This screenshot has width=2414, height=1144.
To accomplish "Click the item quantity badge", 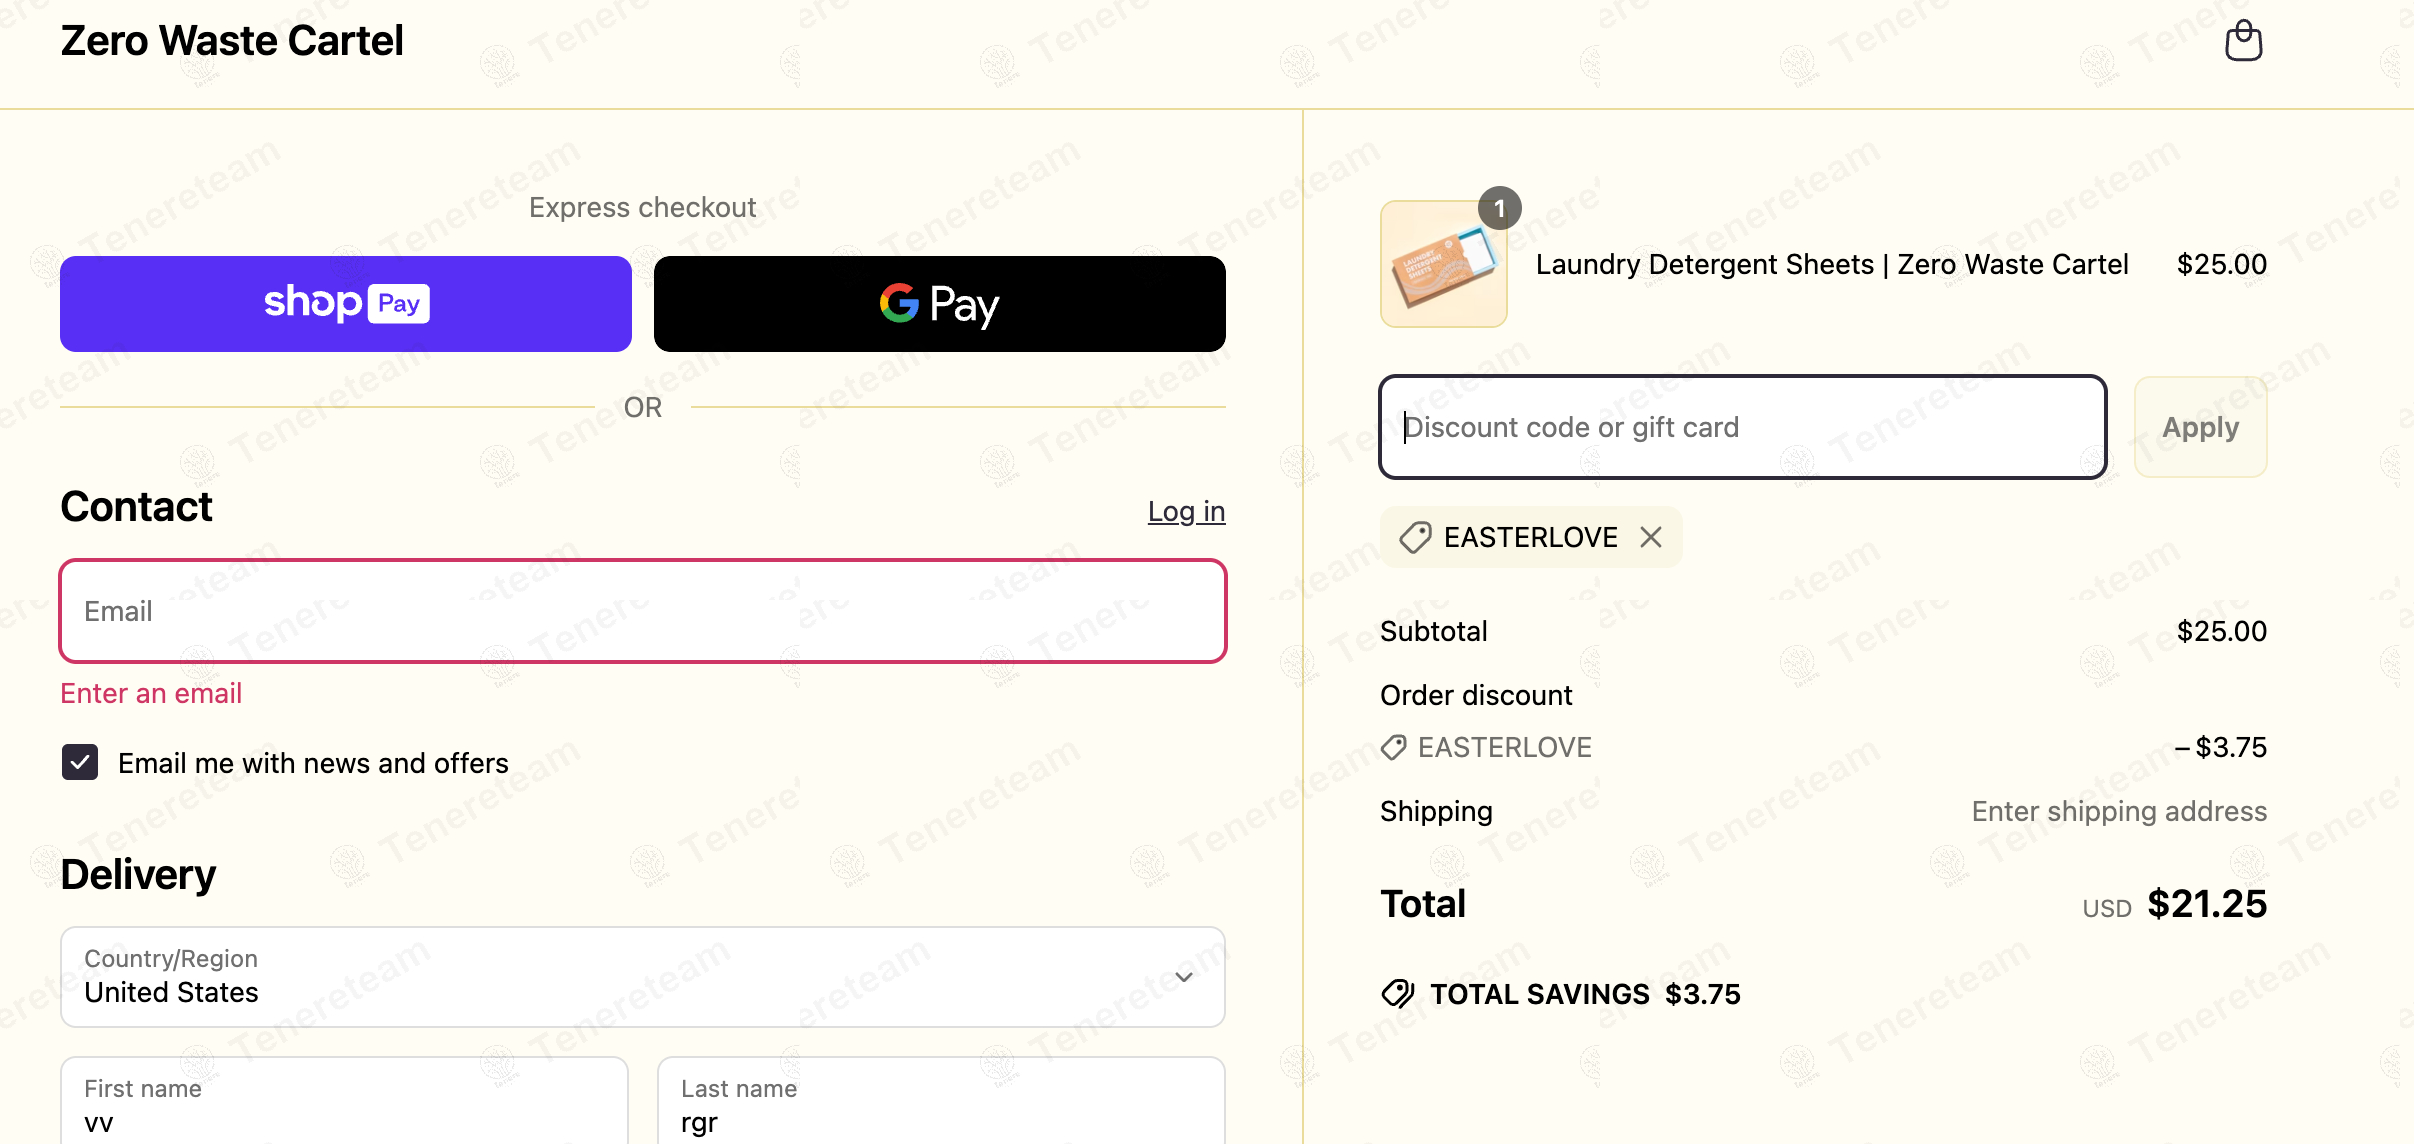I will [1499, 208].
